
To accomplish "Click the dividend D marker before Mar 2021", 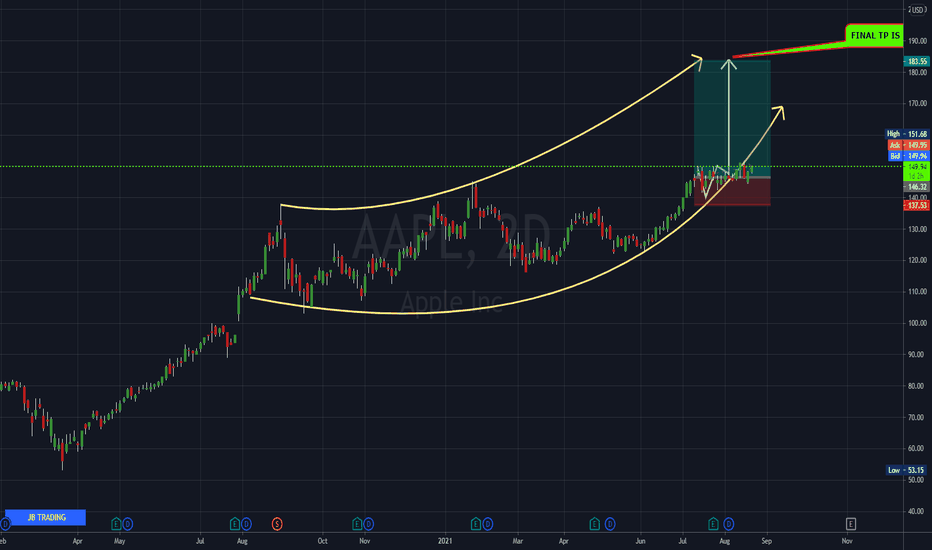I will (x=487, y=524).
